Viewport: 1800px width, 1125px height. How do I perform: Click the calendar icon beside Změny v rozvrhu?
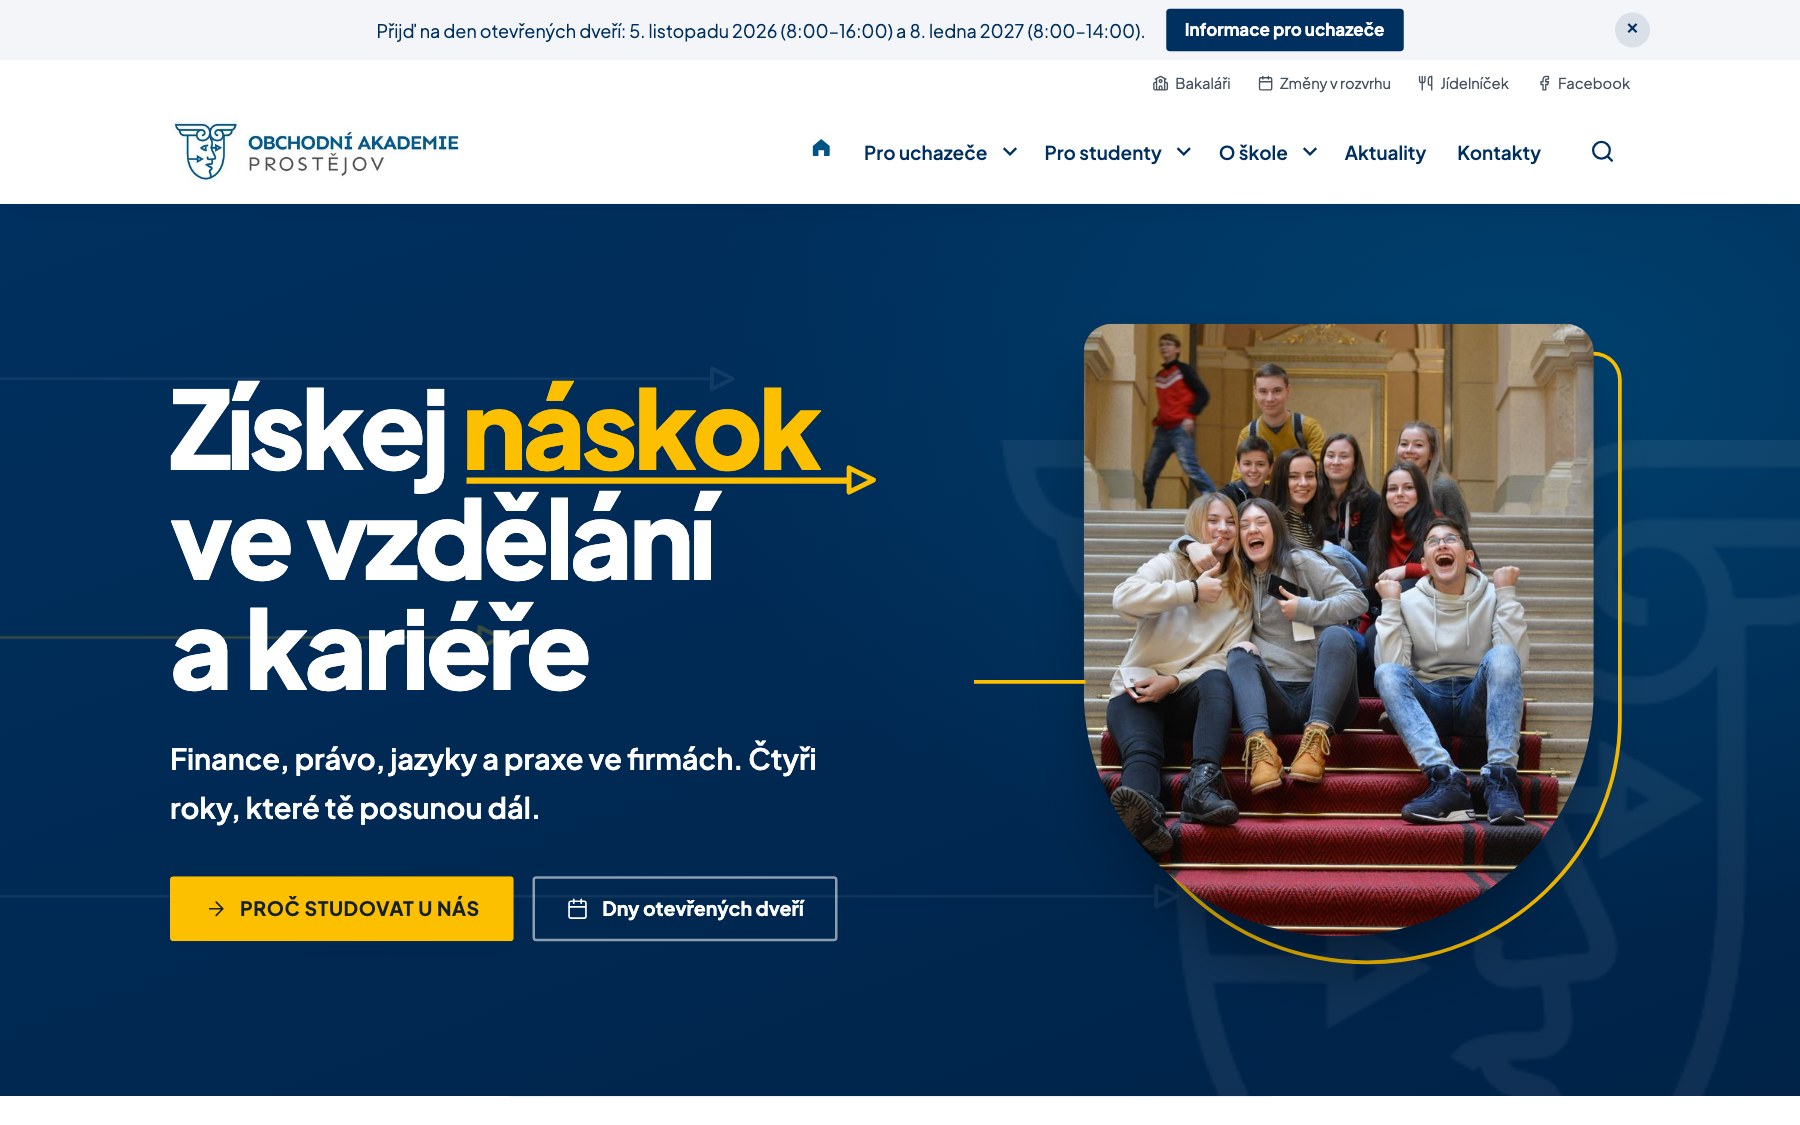(x=1265, y=84)
